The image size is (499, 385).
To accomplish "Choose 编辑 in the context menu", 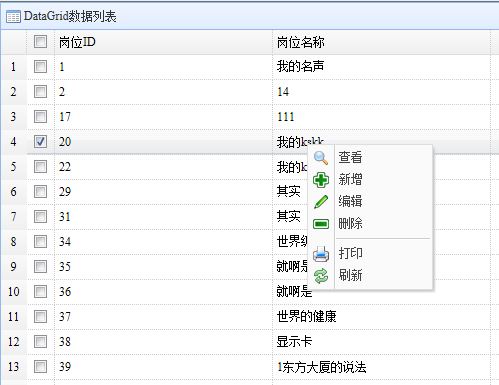I will pyautogui.click(x=350, y=201).
